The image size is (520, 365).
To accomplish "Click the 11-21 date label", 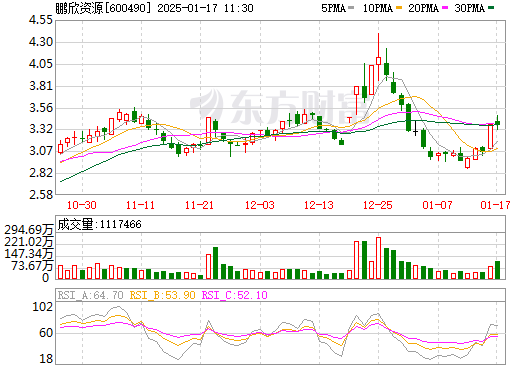I will [199, 205].
